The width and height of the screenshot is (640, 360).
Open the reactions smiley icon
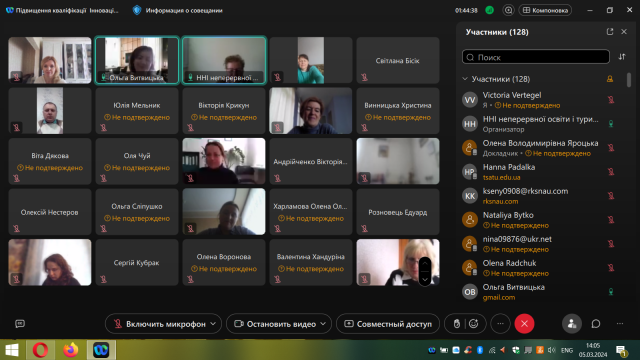[x=473, y=324]
